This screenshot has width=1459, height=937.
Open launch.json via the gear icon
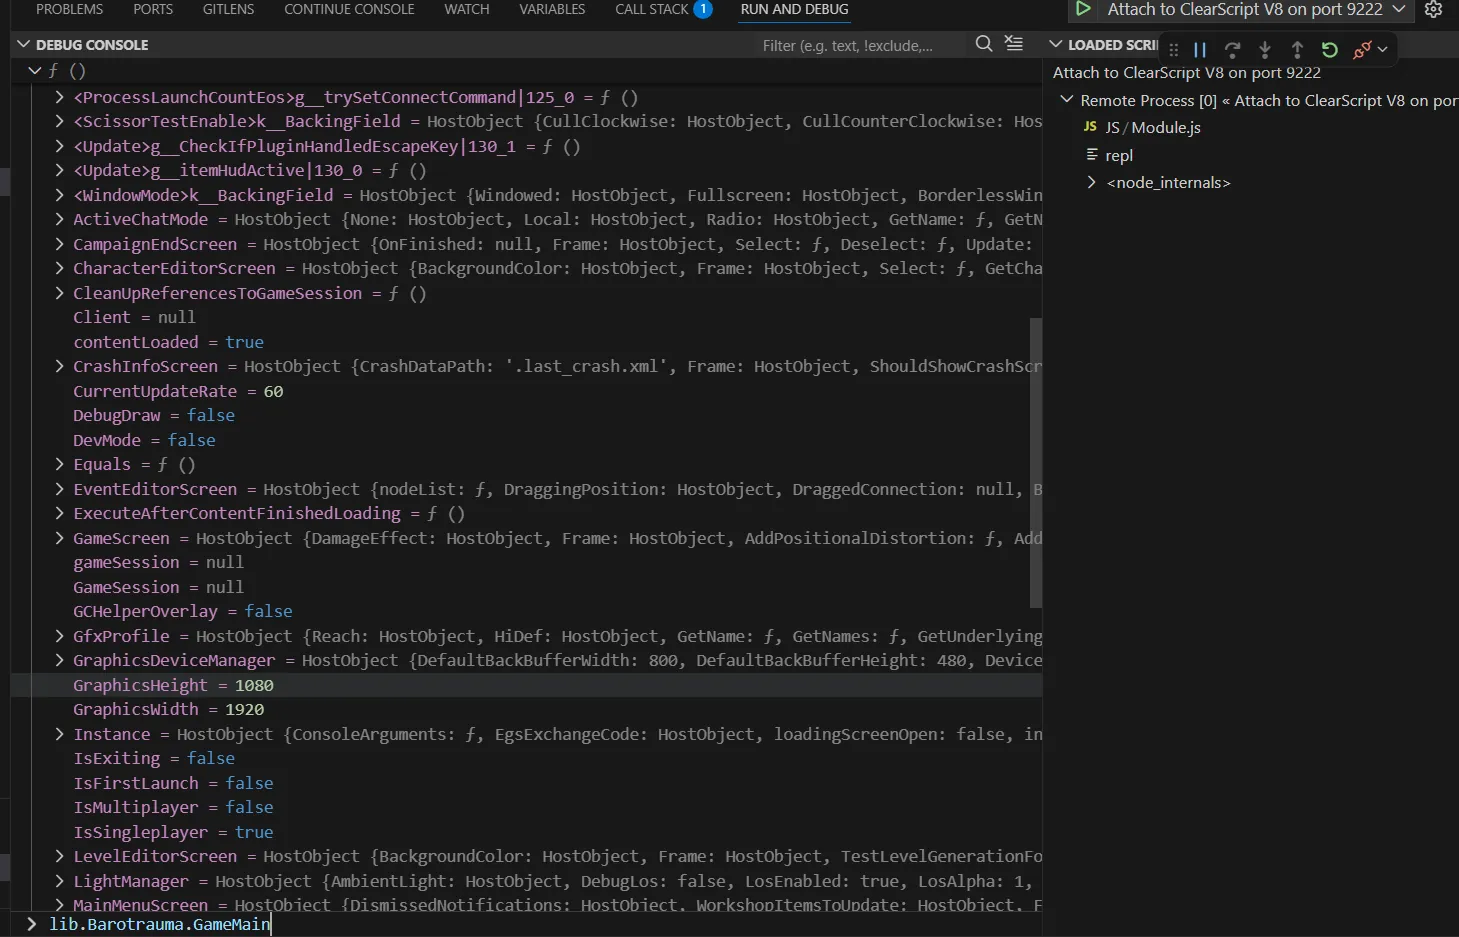tap(1433, 10)
